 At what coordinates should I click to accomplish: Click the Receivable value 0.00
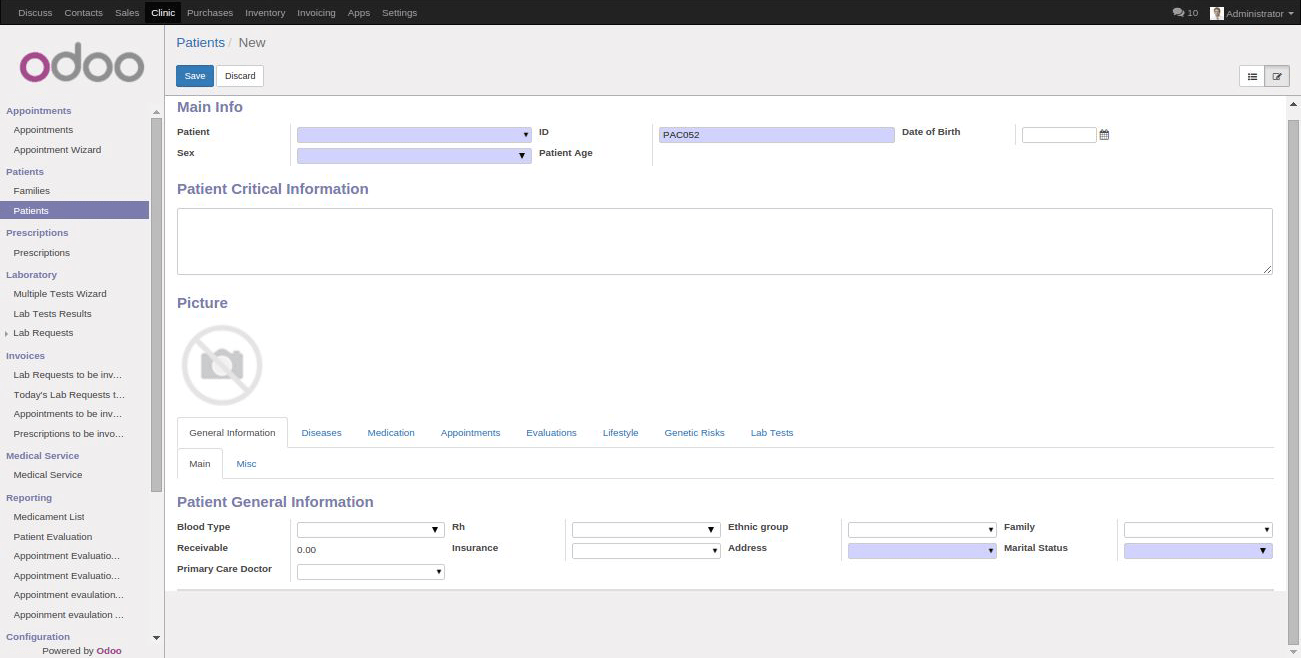(307, 550)
